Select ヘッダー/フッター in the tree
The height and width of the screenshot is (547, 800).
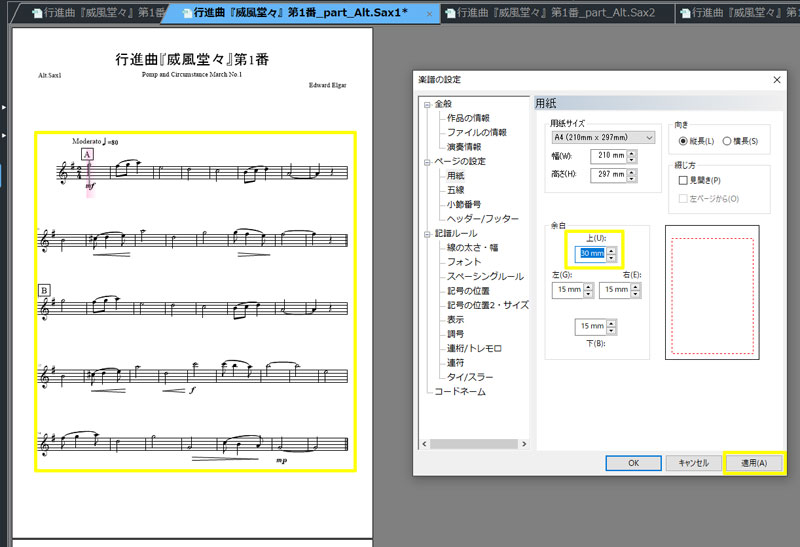click(x=483, y=219)
